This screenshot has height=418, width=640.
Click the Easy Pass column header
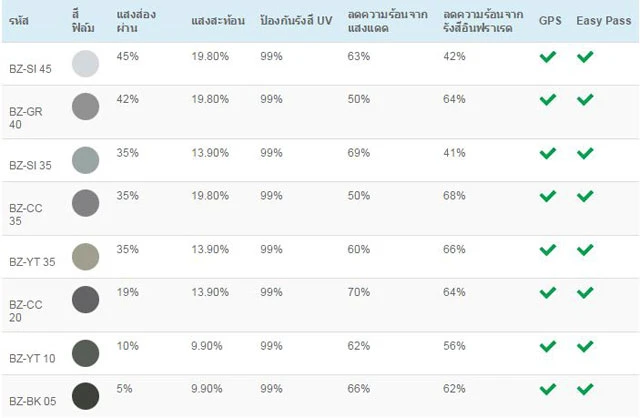point(599,20)
